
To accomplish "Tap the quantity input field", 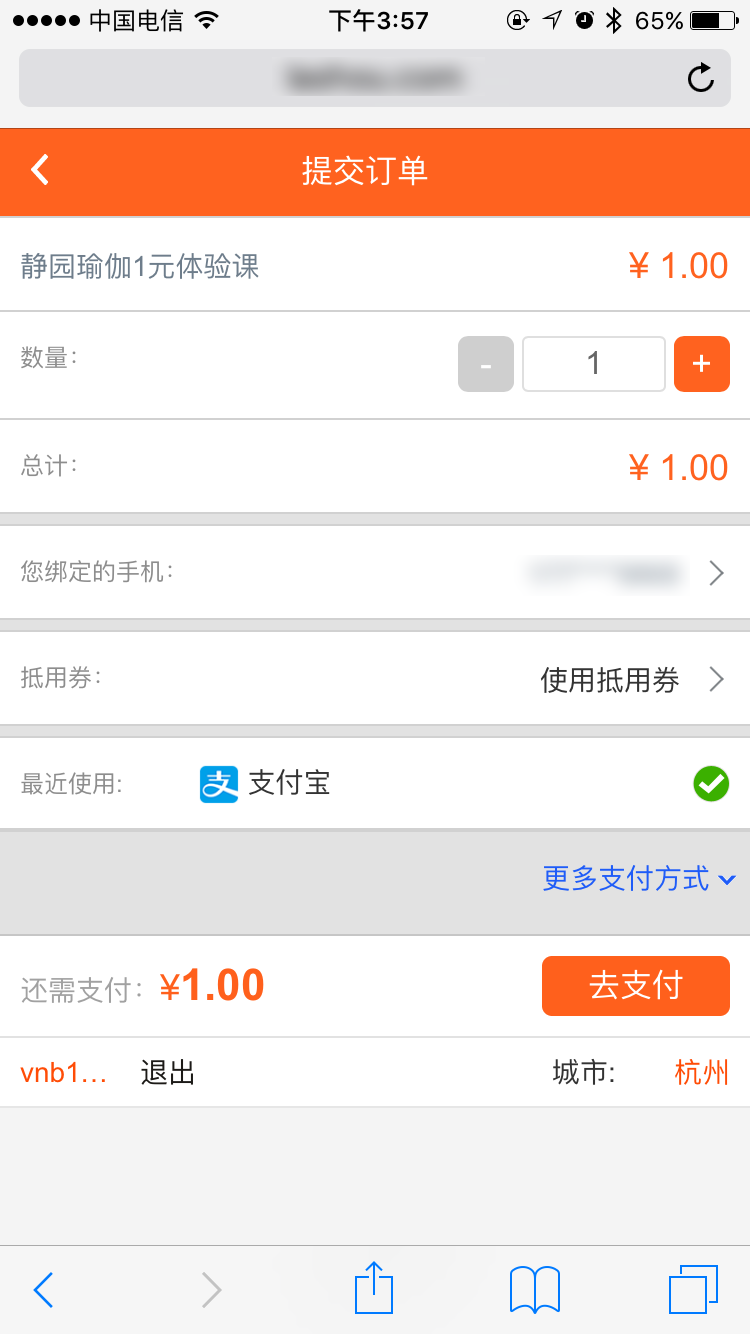I will tap(594, 364).
